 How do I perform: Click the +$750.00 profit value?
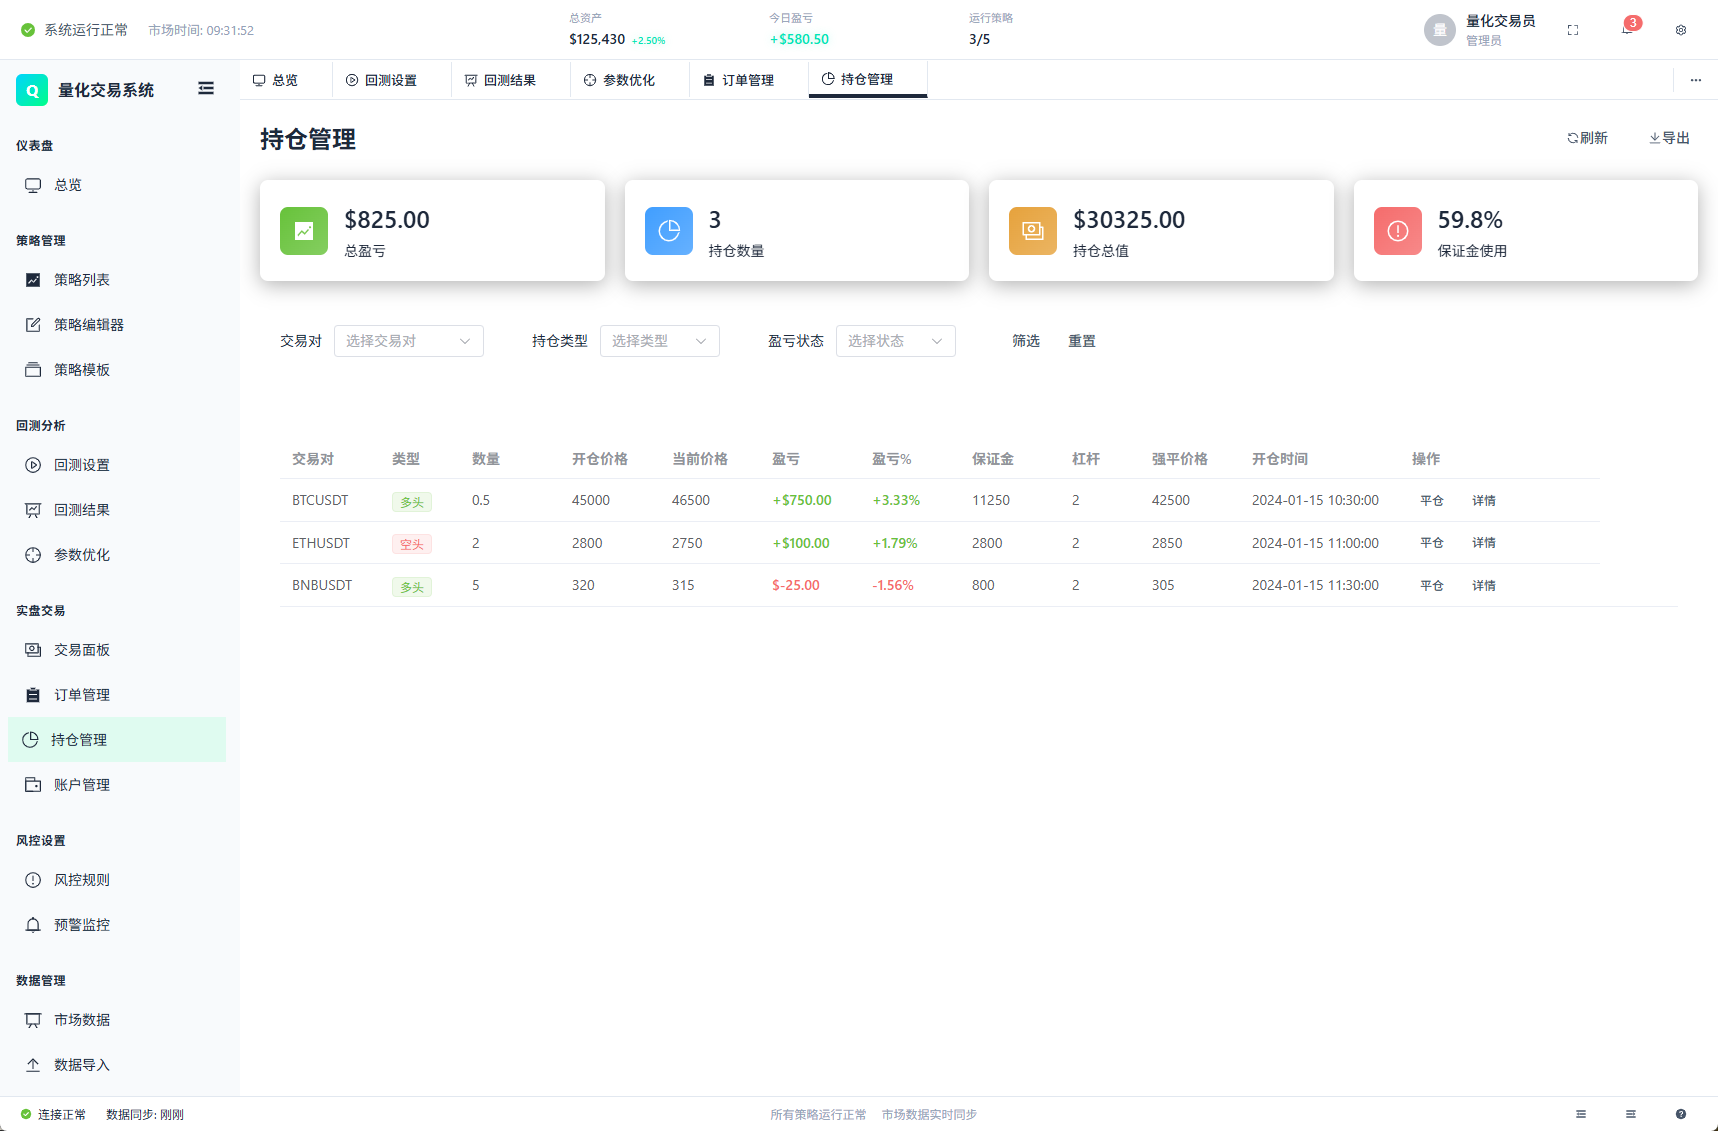pyautogui.click(x=802, y=500)
